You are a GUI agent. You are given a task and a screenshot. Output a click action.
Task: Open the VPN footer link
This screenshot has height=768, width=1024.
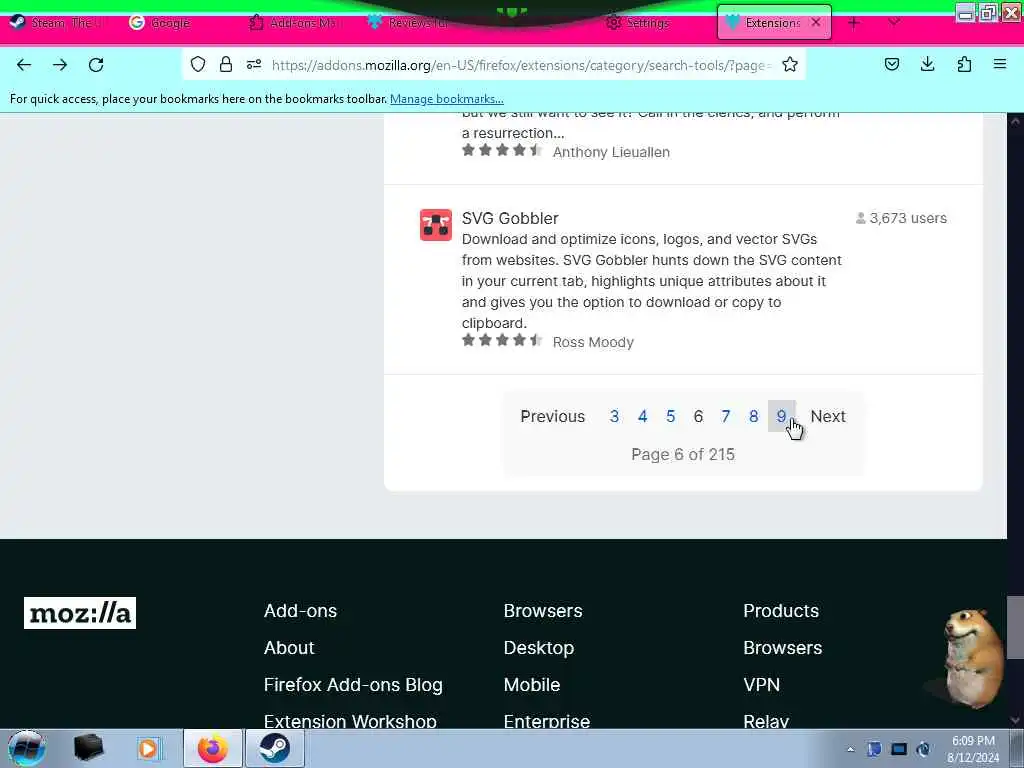pyautogui.click(x=761, y=685)
